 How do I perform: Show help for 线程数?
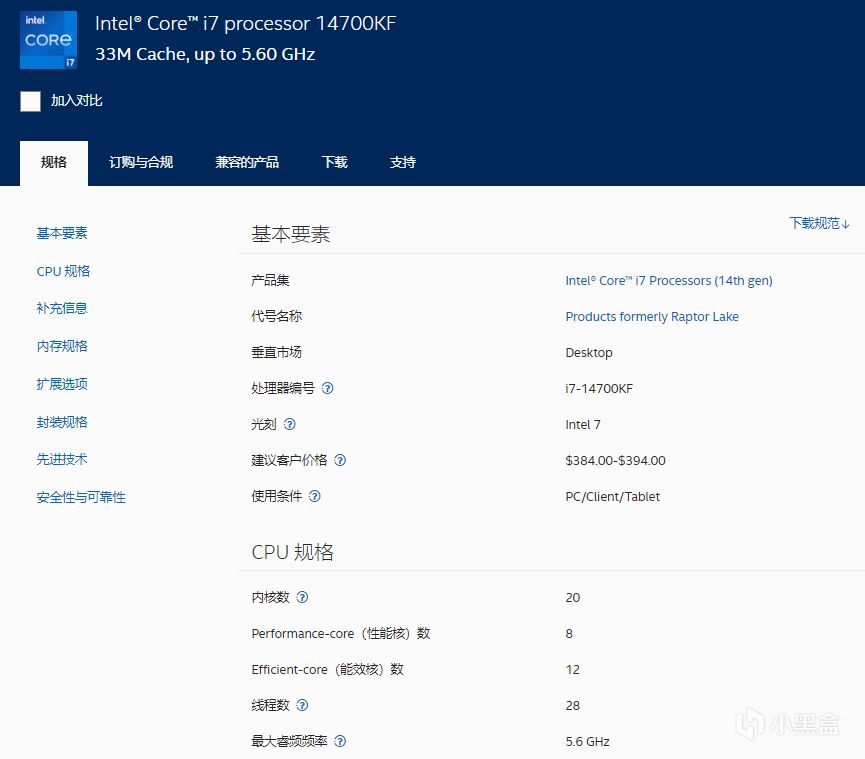302,705
